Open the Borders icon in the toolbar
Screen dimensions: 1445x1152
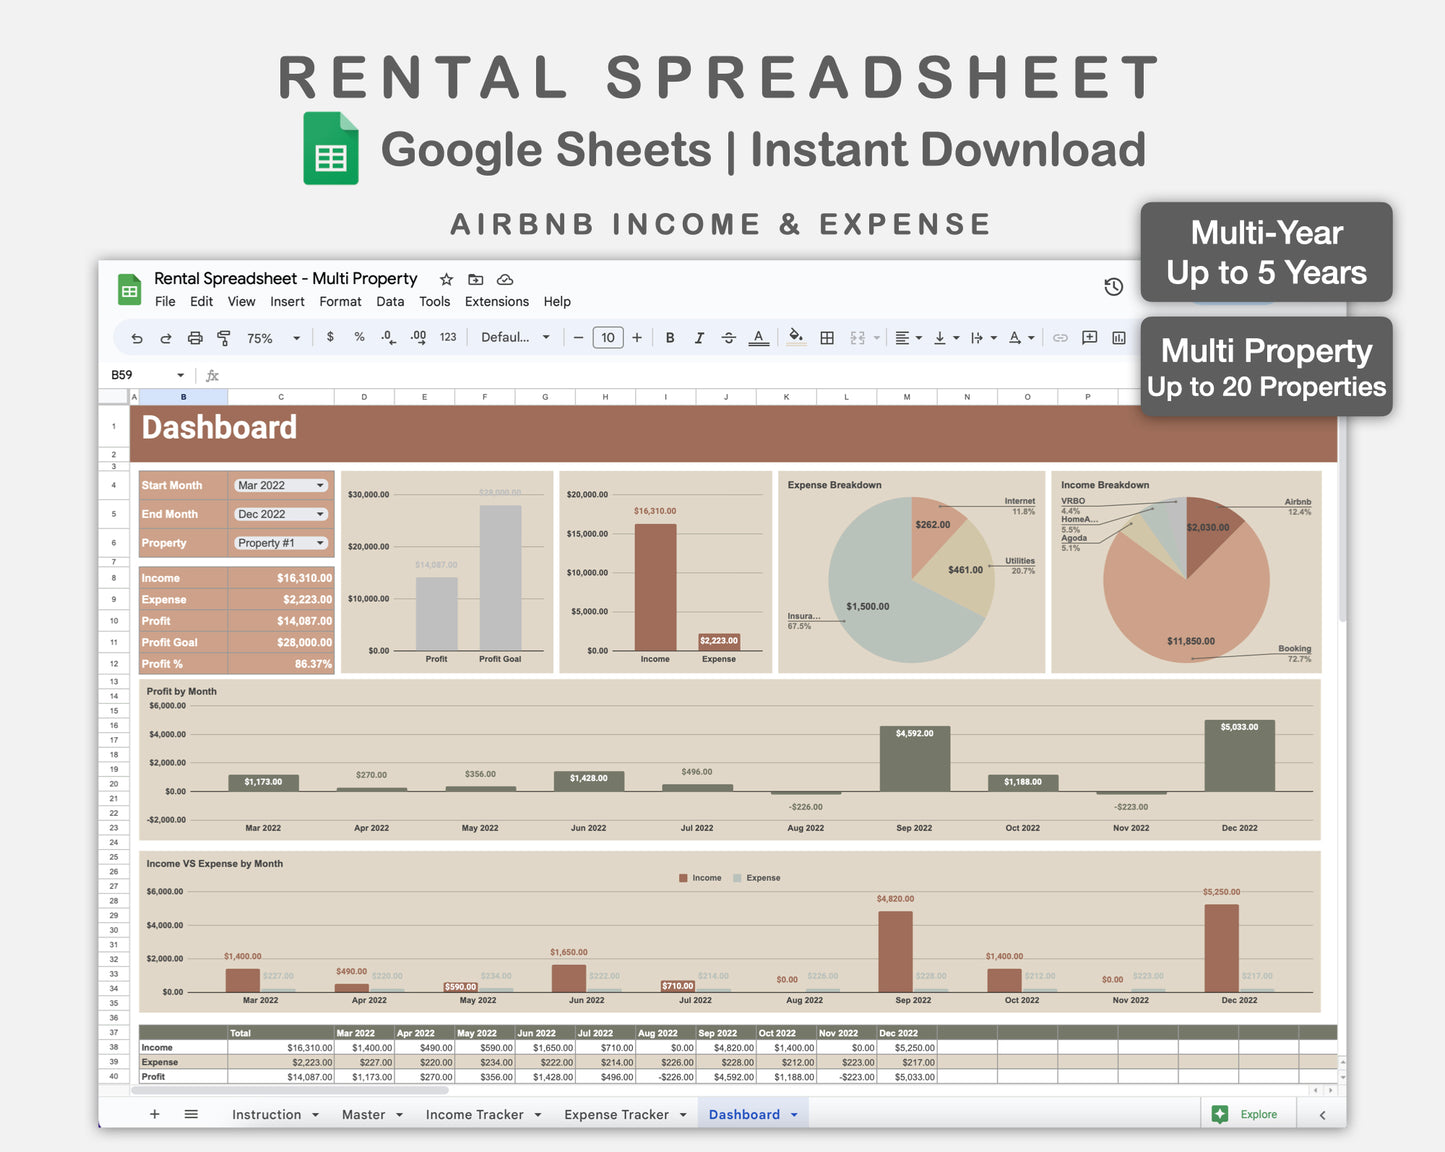point(827,337)
